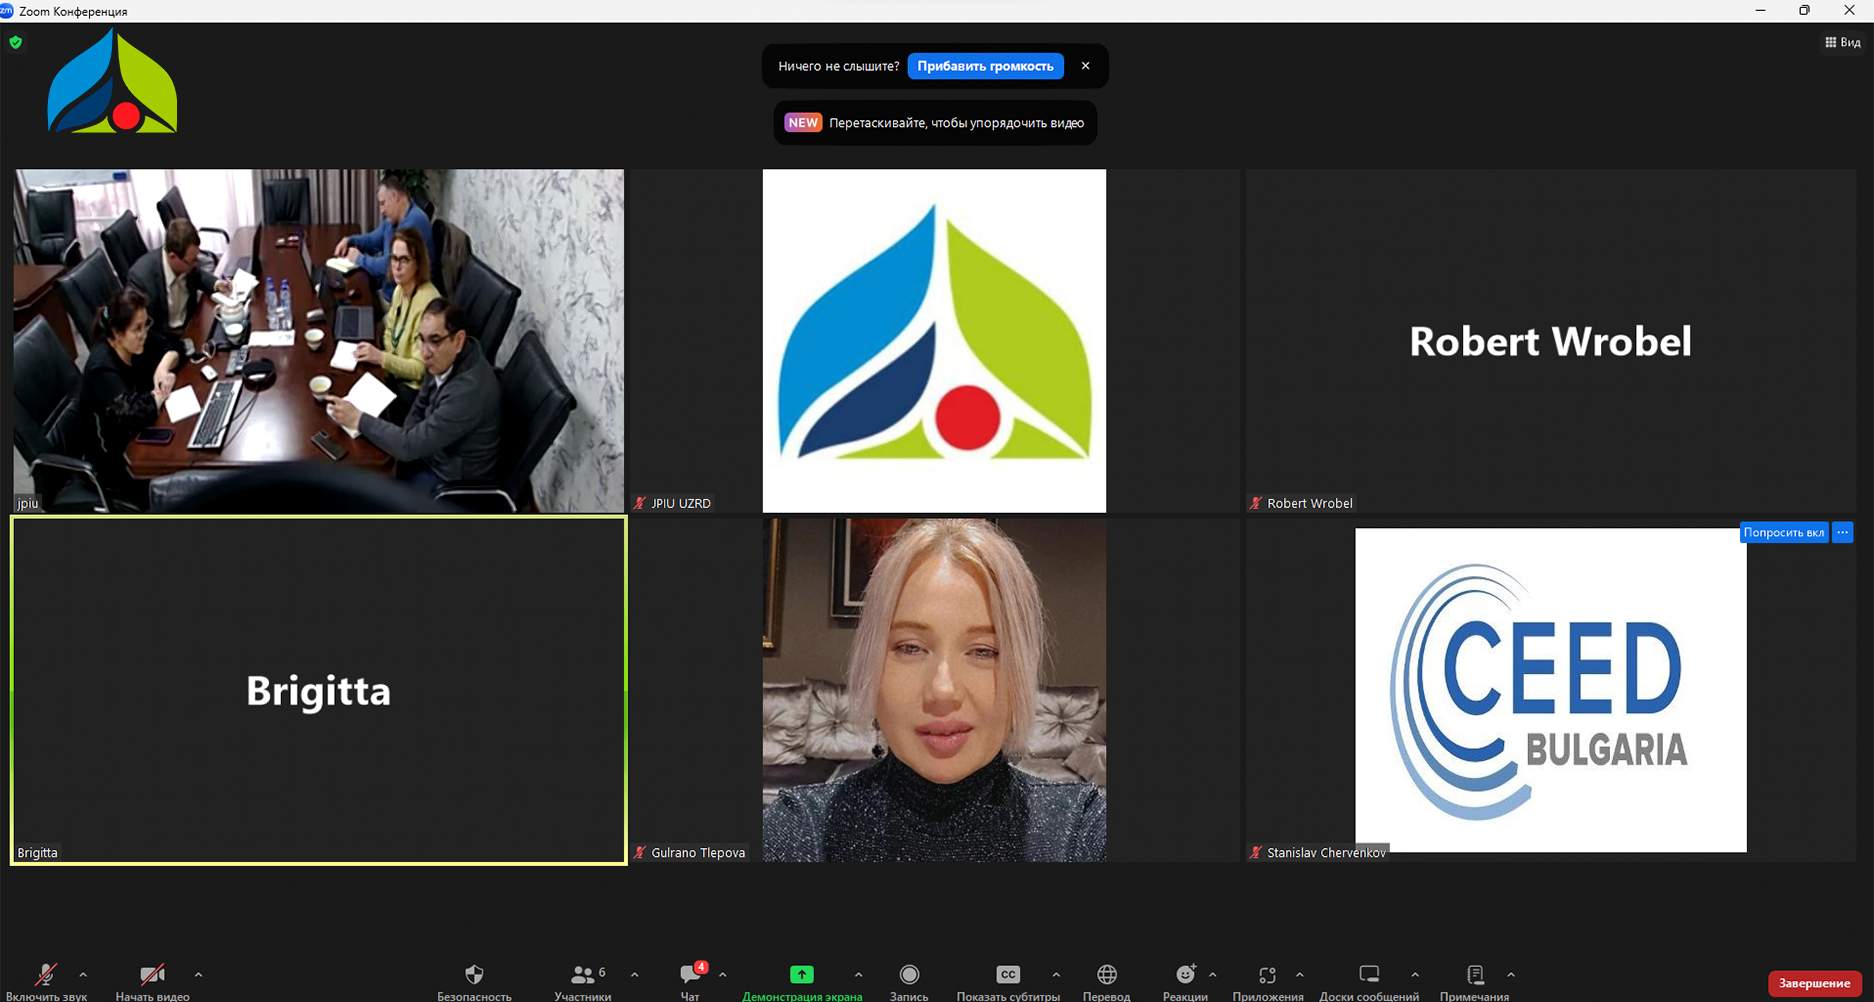This screenshot has height=1002, width=1874.
Task: Expand video options arrow next to camera
Action: coord(198,974)
